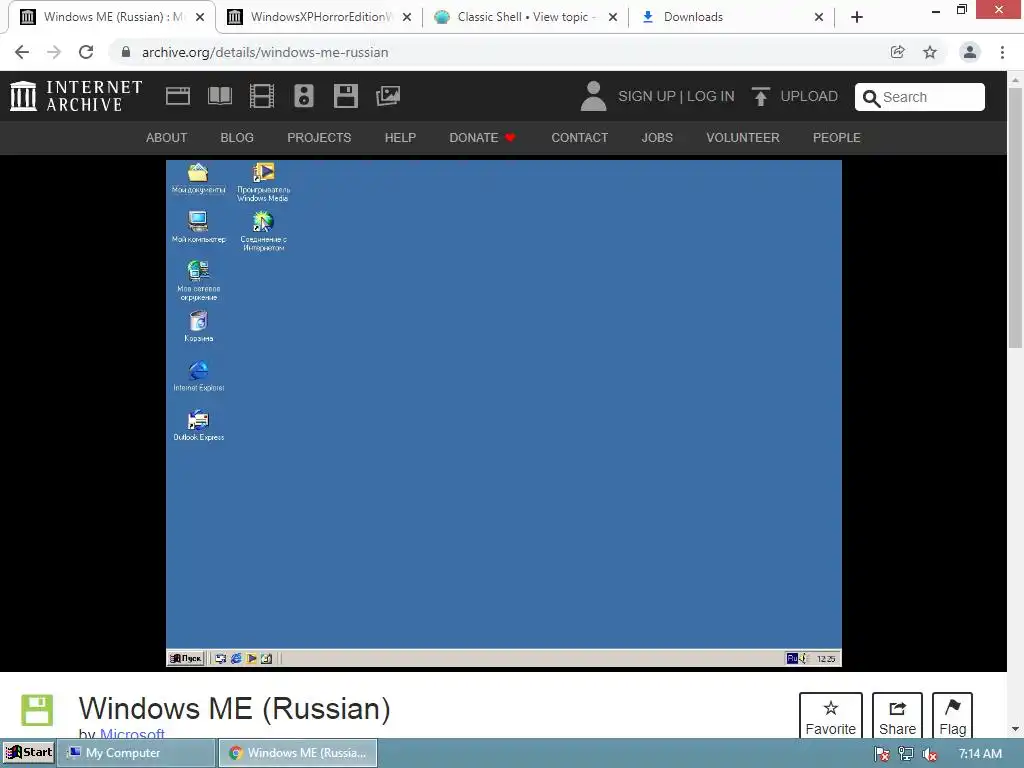Open the BLOG menu item
Image resolution: width=1024 pixels, height=768 pixels.
coord(237,138)
